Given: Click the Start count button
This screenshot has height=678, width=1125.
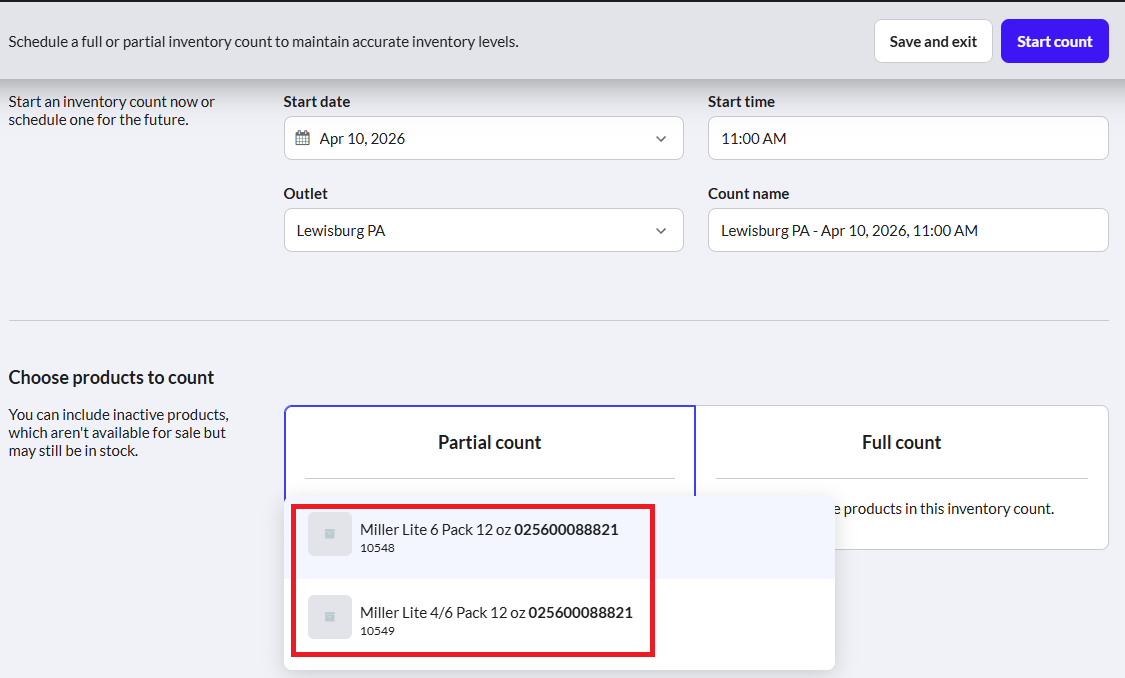Looking at the screenshot, I should [x=1054, y=42].
